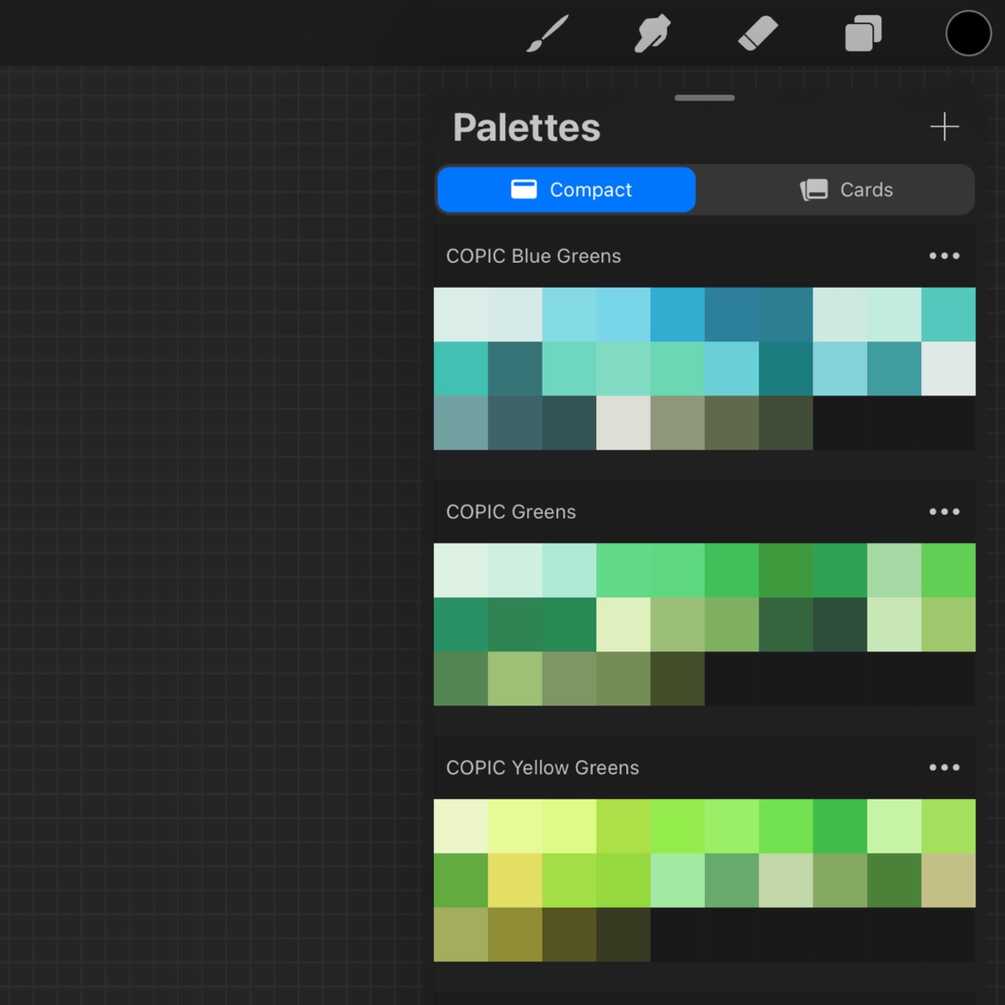This screenshot has height=1005, width=1005.
Task: Select the Smudge tool
Action: pos(652,33)
